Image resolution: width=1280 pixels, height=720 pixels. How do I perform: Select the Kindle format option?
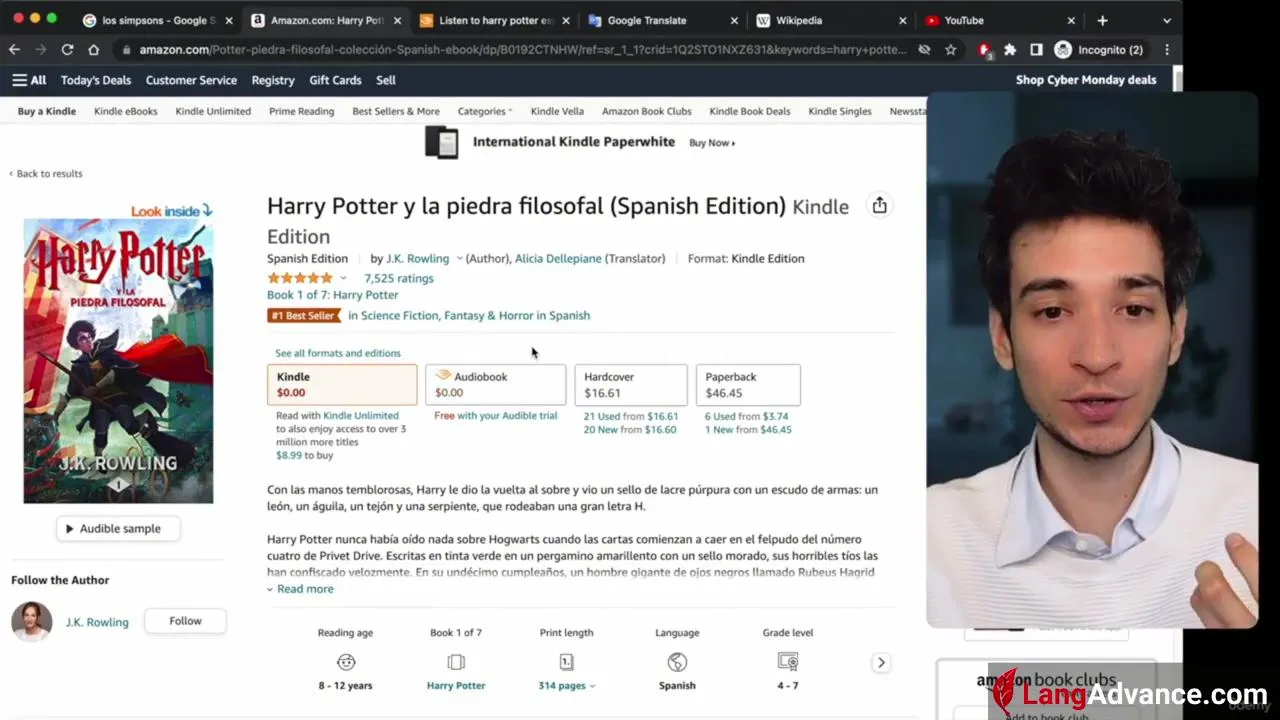pyautogui.click(x=342, y=384)
